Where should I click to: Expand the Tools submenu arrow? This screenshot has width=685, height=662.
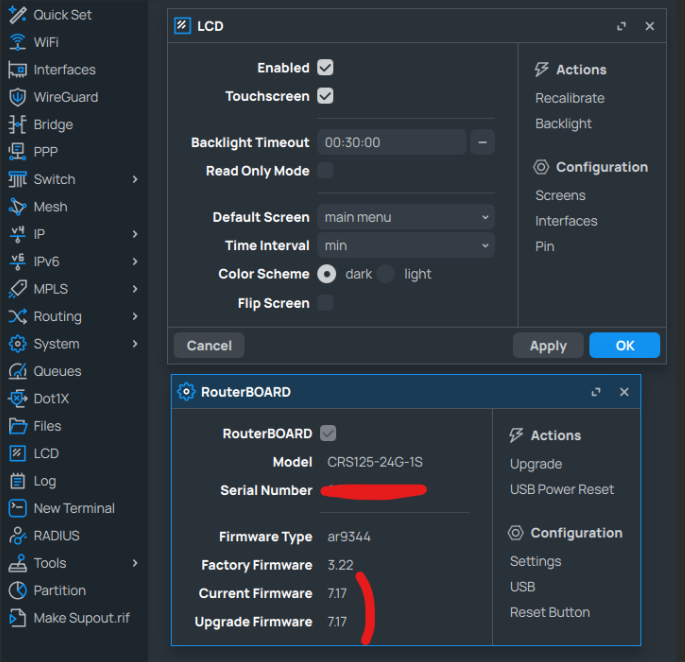(135, 563)
